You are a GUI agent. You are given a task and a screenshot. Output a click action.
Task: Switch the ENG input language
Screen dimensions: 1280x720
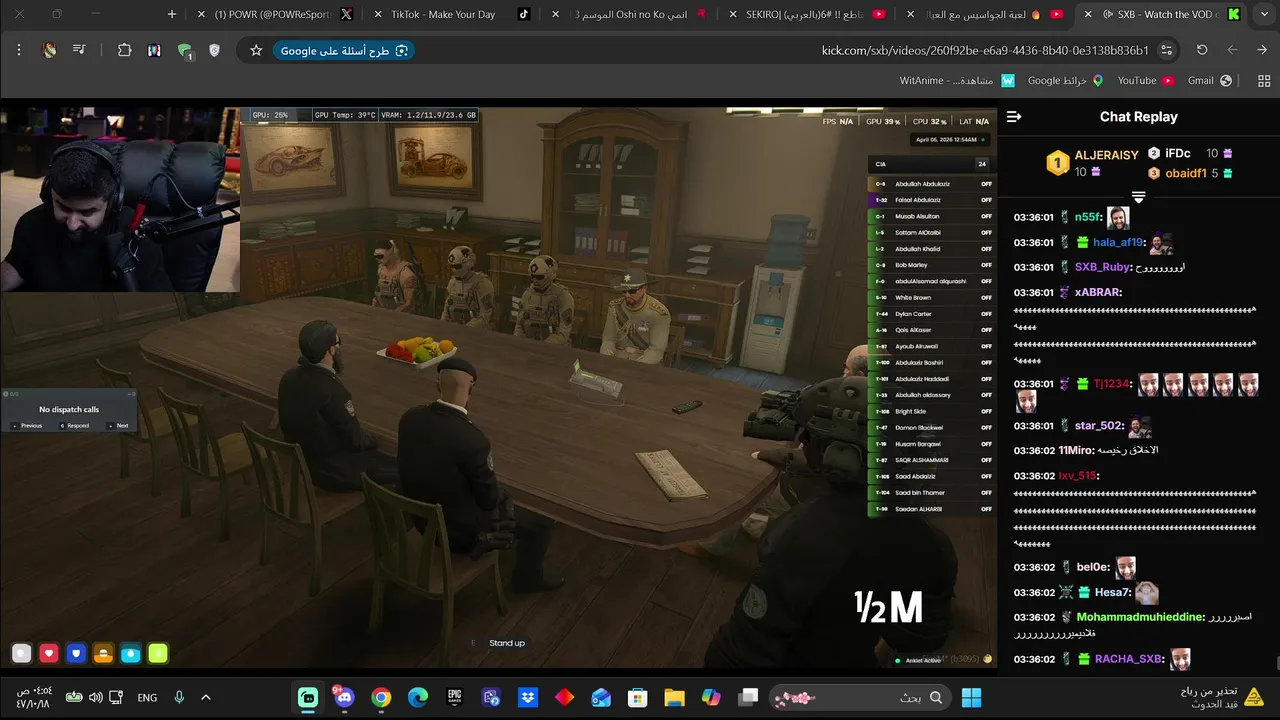[147, 697]
